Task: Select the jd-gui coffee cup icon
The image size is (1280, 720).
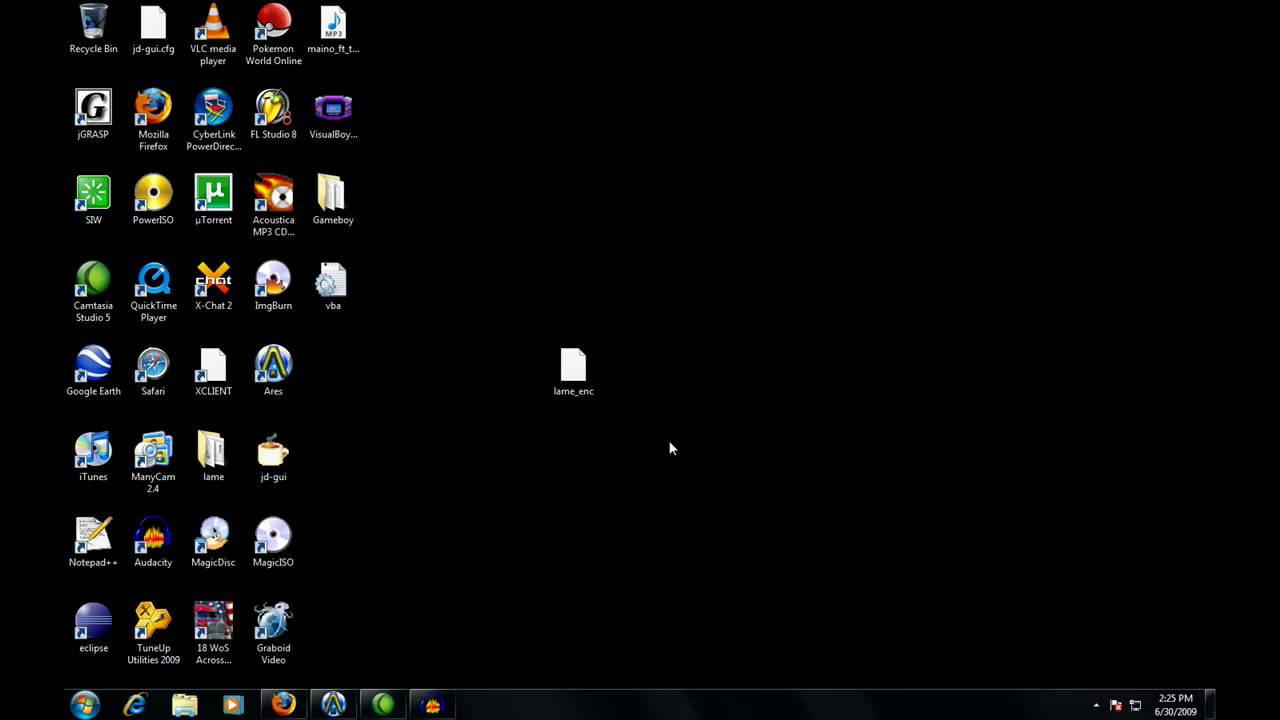Action: 273,458
